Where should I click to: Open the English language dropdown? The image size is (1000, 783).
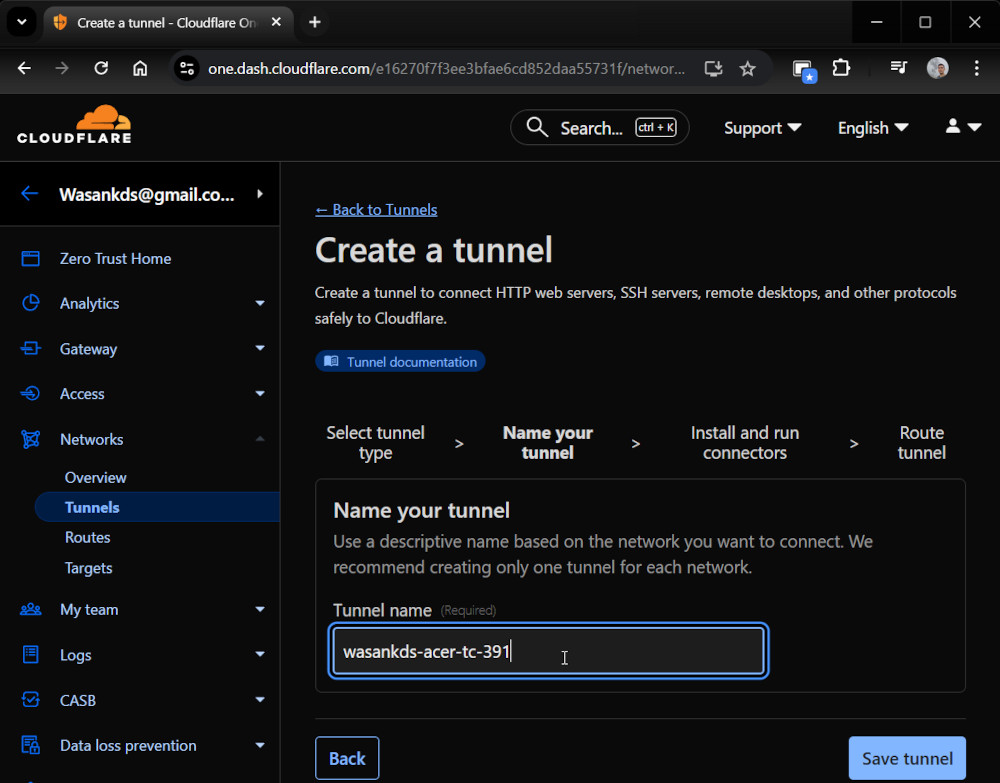(872, 128)
